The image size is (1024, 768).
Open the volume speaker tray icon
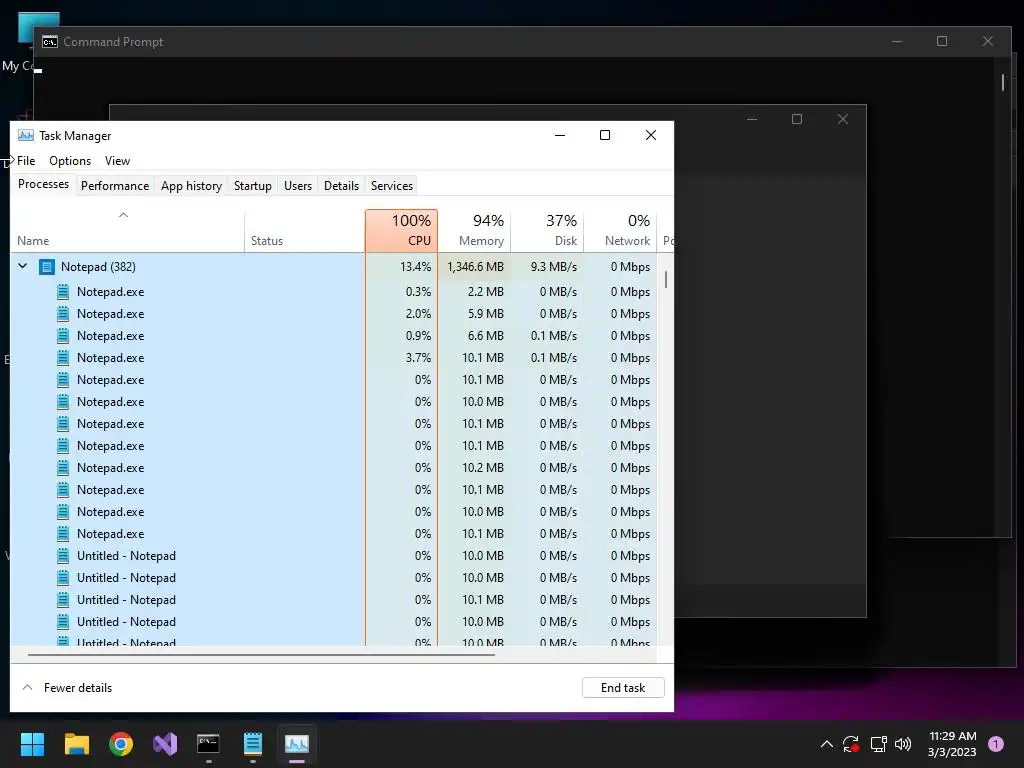[x=903, y=744]
